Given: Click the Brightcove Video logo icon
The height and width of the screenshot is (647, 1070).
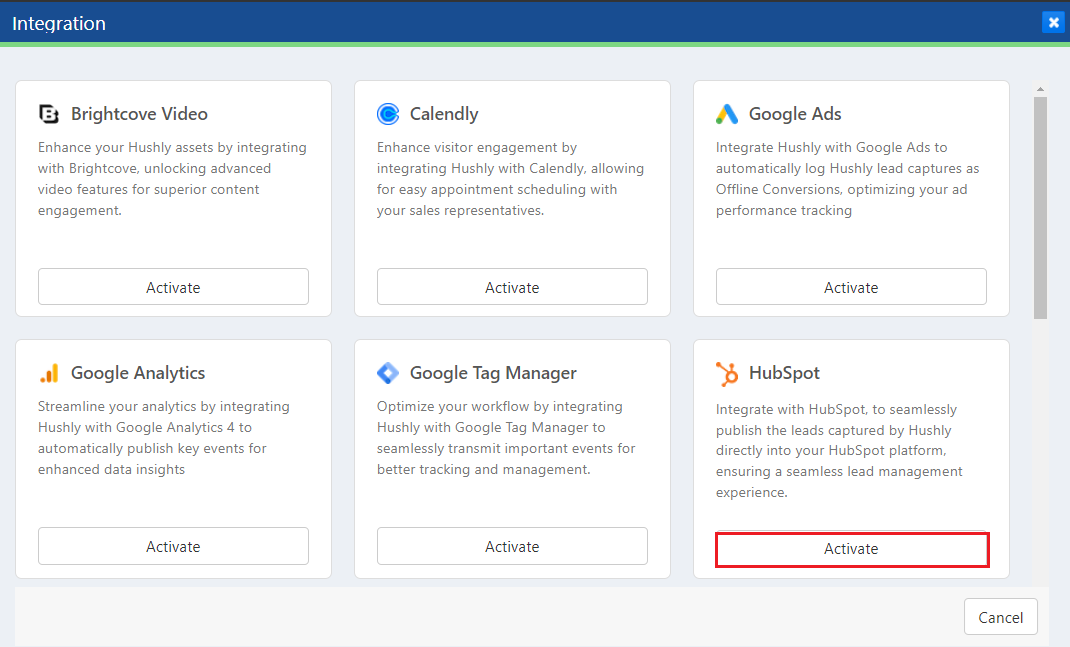Looking at the screenshot, I should click(x=48, y=114).
